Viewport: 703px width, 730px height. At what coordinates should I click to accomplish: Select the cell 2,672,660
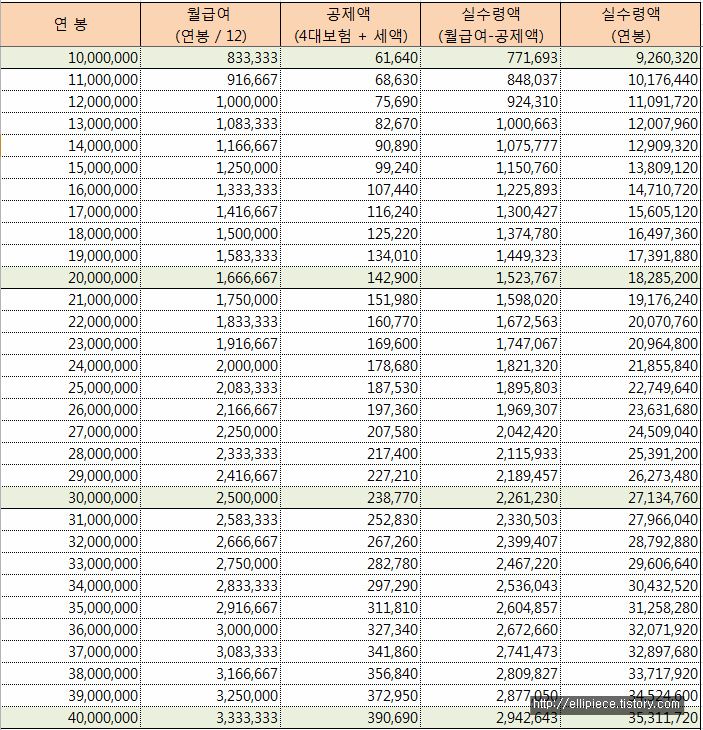coord(491,629)
